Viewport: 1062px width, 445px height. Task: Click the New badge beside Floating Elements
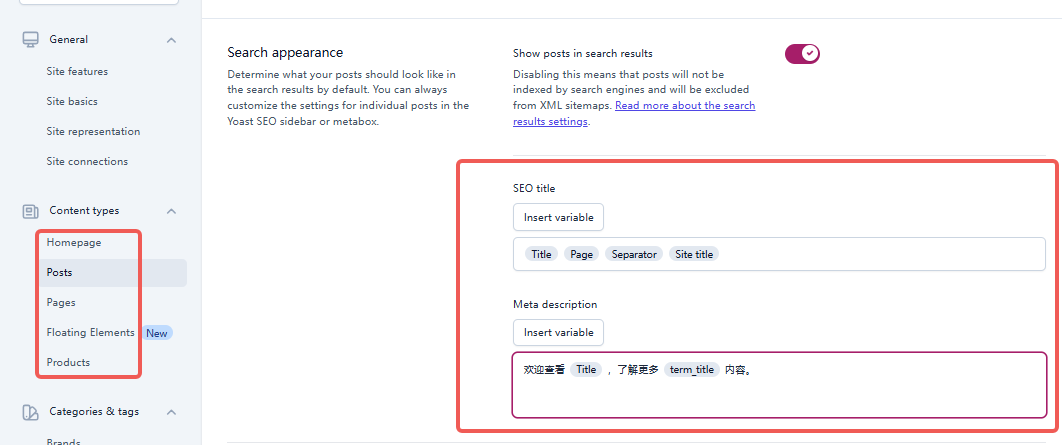pos(157,333)
